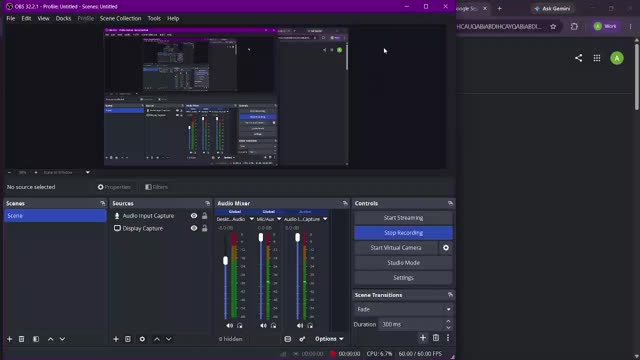Open the Google apps grid icon
The height and width of the screenshot is (360, 640).
(597, 58)
